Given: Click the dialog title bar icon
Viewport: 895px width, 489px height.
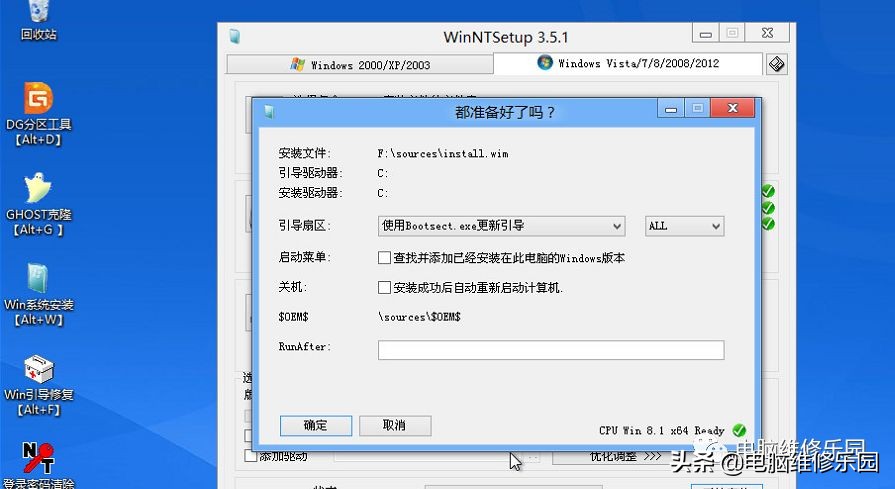Looking at the screenshot, I should (x=269, y=112).
